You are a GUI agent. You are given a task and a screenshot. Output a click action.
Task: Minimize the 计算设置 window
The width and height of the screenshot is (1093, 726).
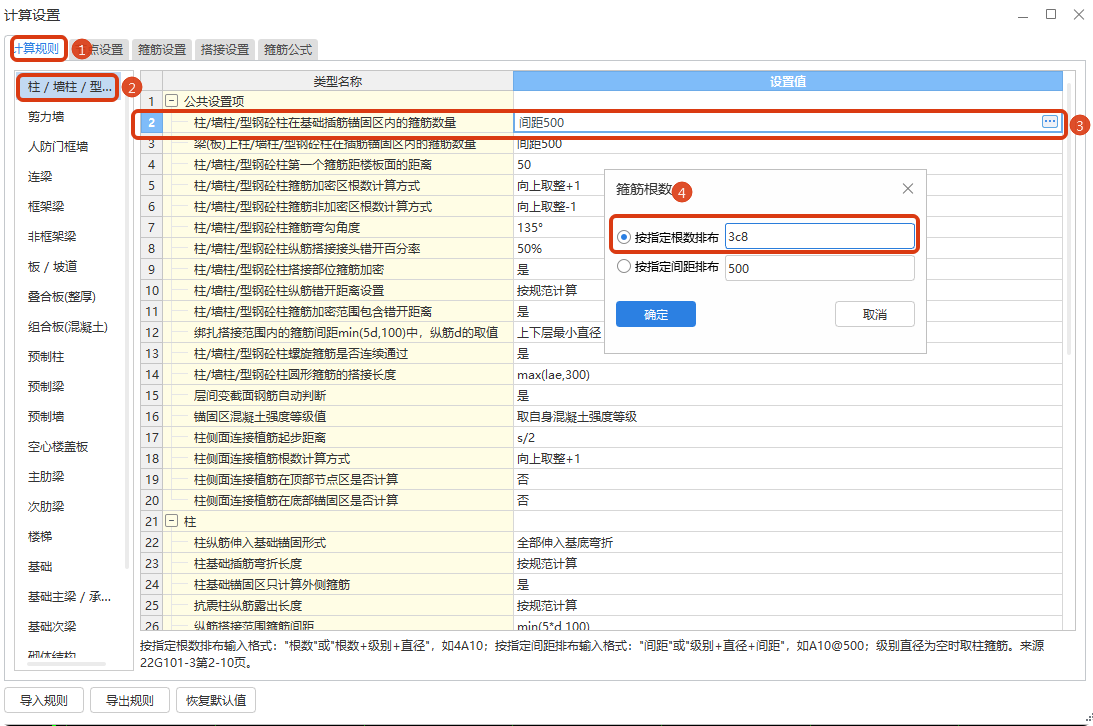(1023, 15)
